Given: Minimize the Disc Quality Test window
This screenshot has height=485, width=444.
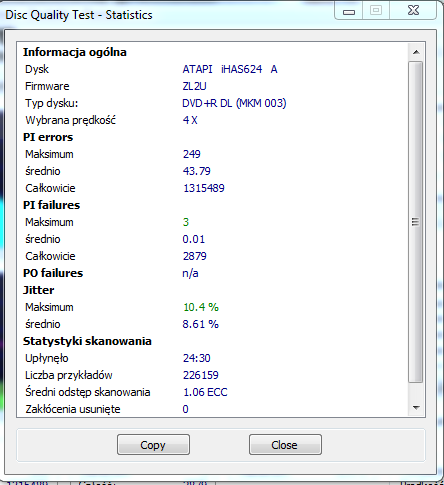Looking at the screenshot, I should [x=349, y=11].
